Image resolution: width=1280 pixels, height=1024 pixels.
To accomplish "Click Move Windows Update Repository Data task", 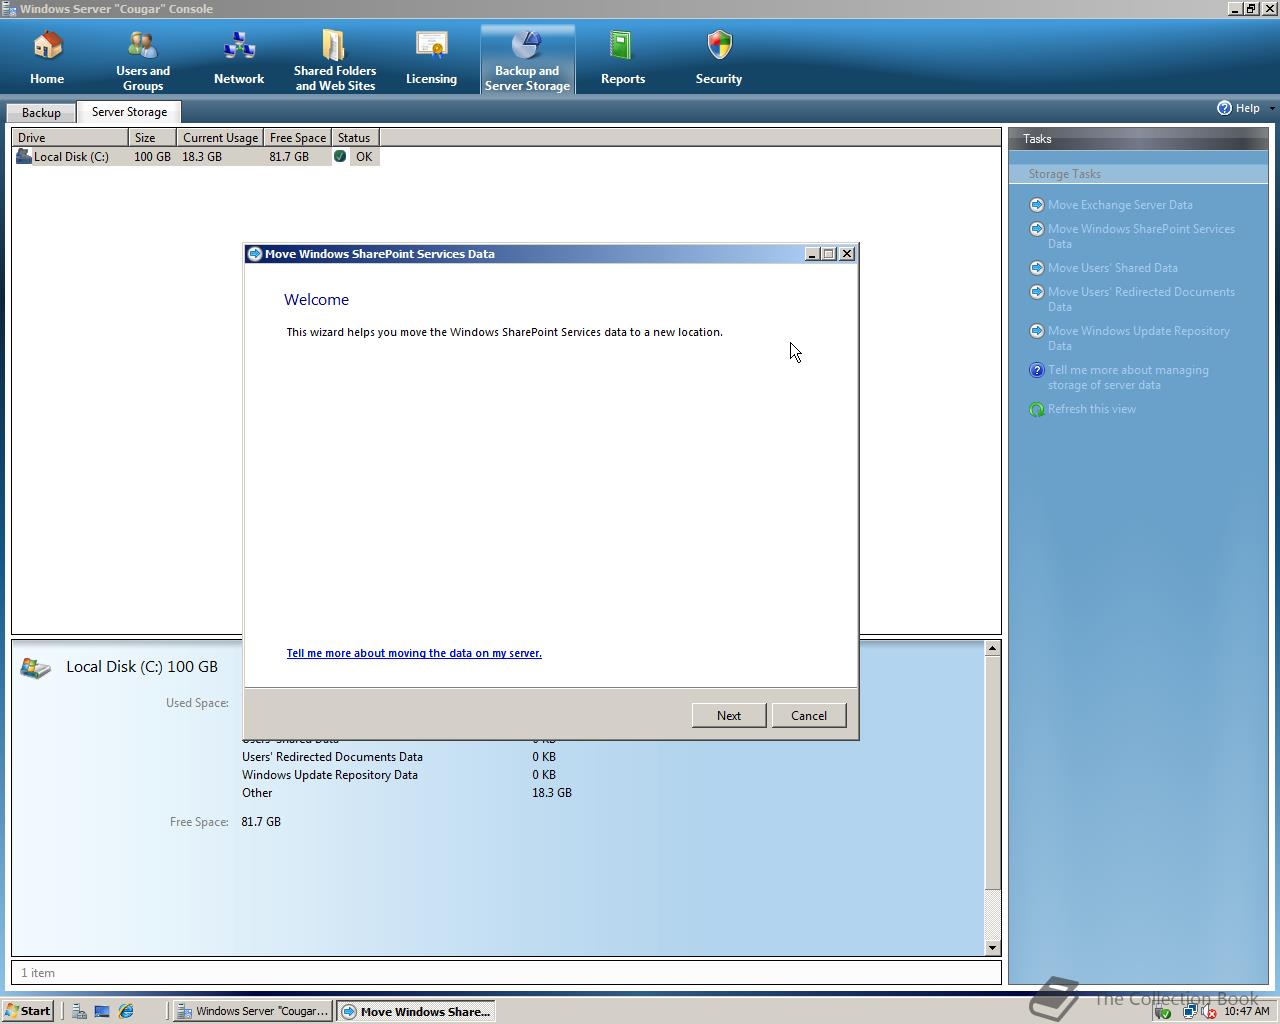I will click(x=1138, y=338).
